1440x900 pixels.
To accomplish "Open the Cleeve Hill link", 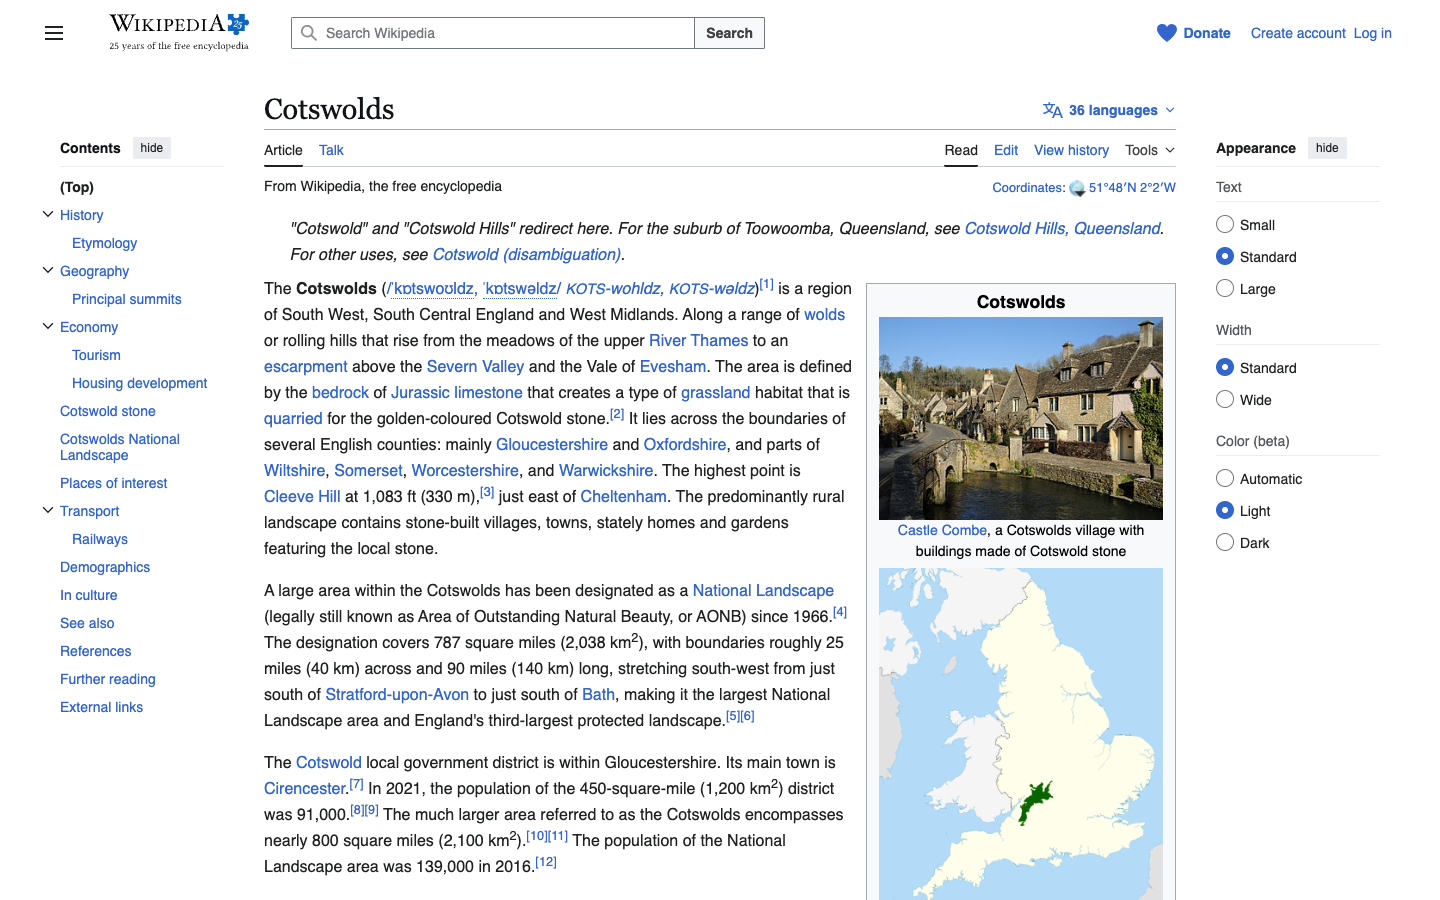I will coord(302,496).
